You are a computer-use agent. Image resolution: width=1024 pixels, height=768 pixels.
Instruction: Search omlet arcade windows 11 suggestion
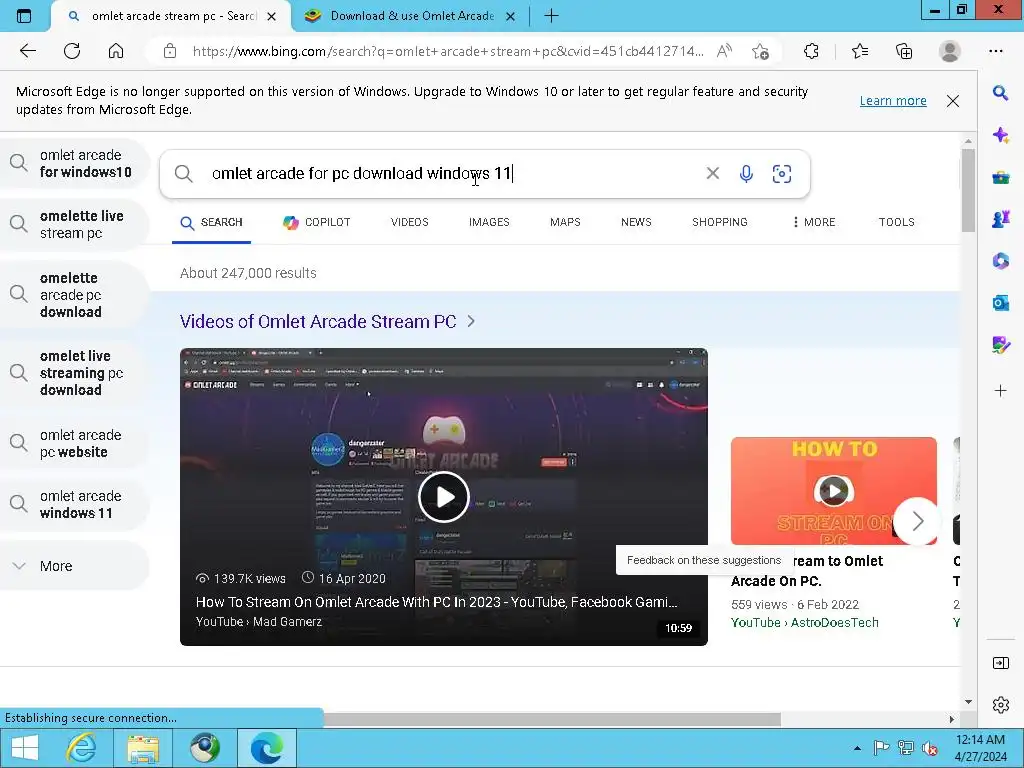[x=74, y=504]
